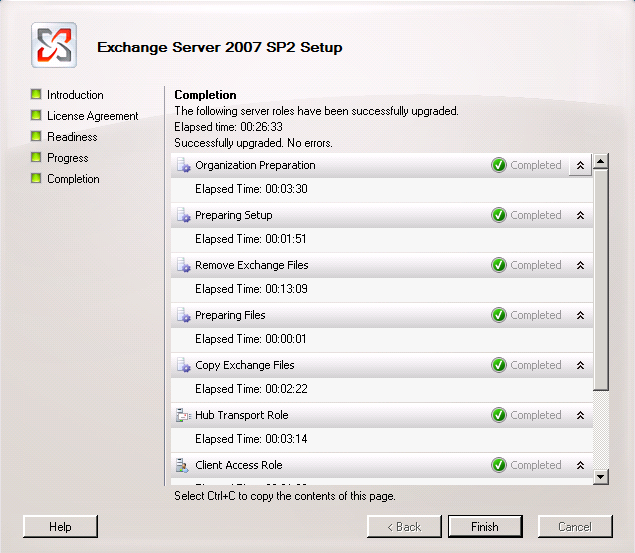The height and width of the screenshot is (553, 635).
Task: Click the green Readiness step indicator
Action: click(36, 136)
